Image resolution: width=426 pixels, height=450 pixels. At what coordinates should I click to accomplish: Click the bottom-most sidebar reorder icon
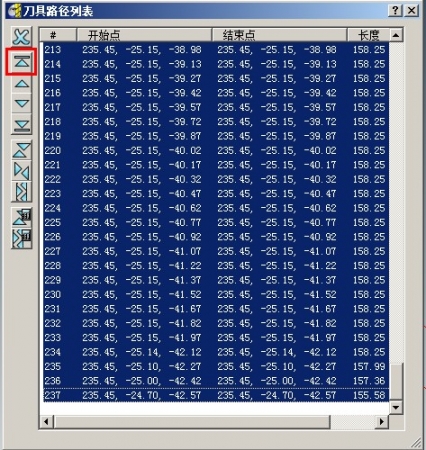(22, 239)
